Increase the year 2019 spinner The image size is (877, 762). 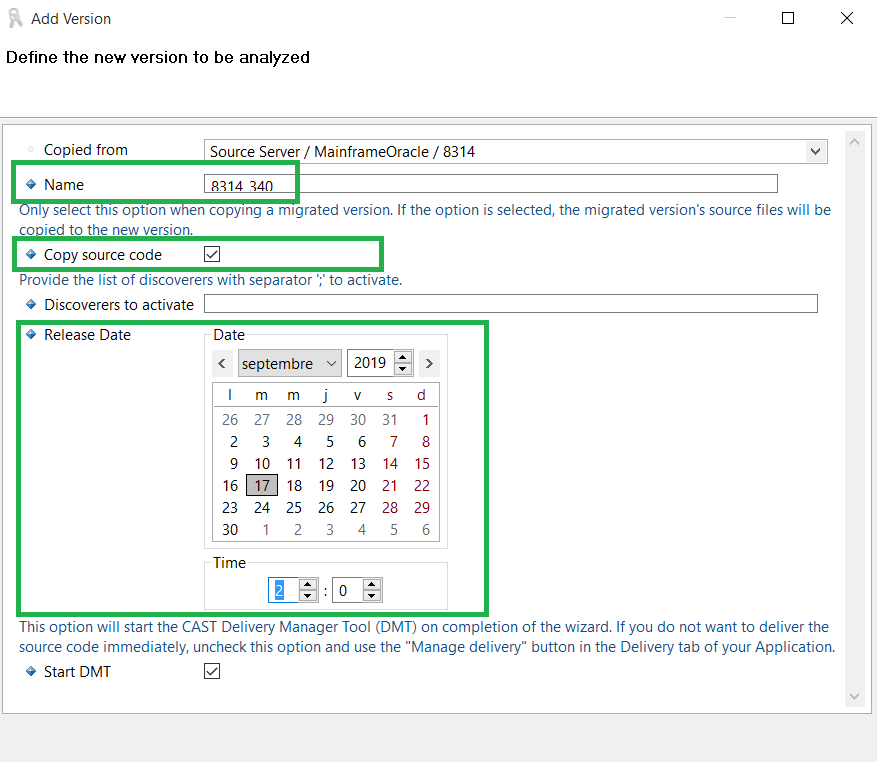pos(403,357)
